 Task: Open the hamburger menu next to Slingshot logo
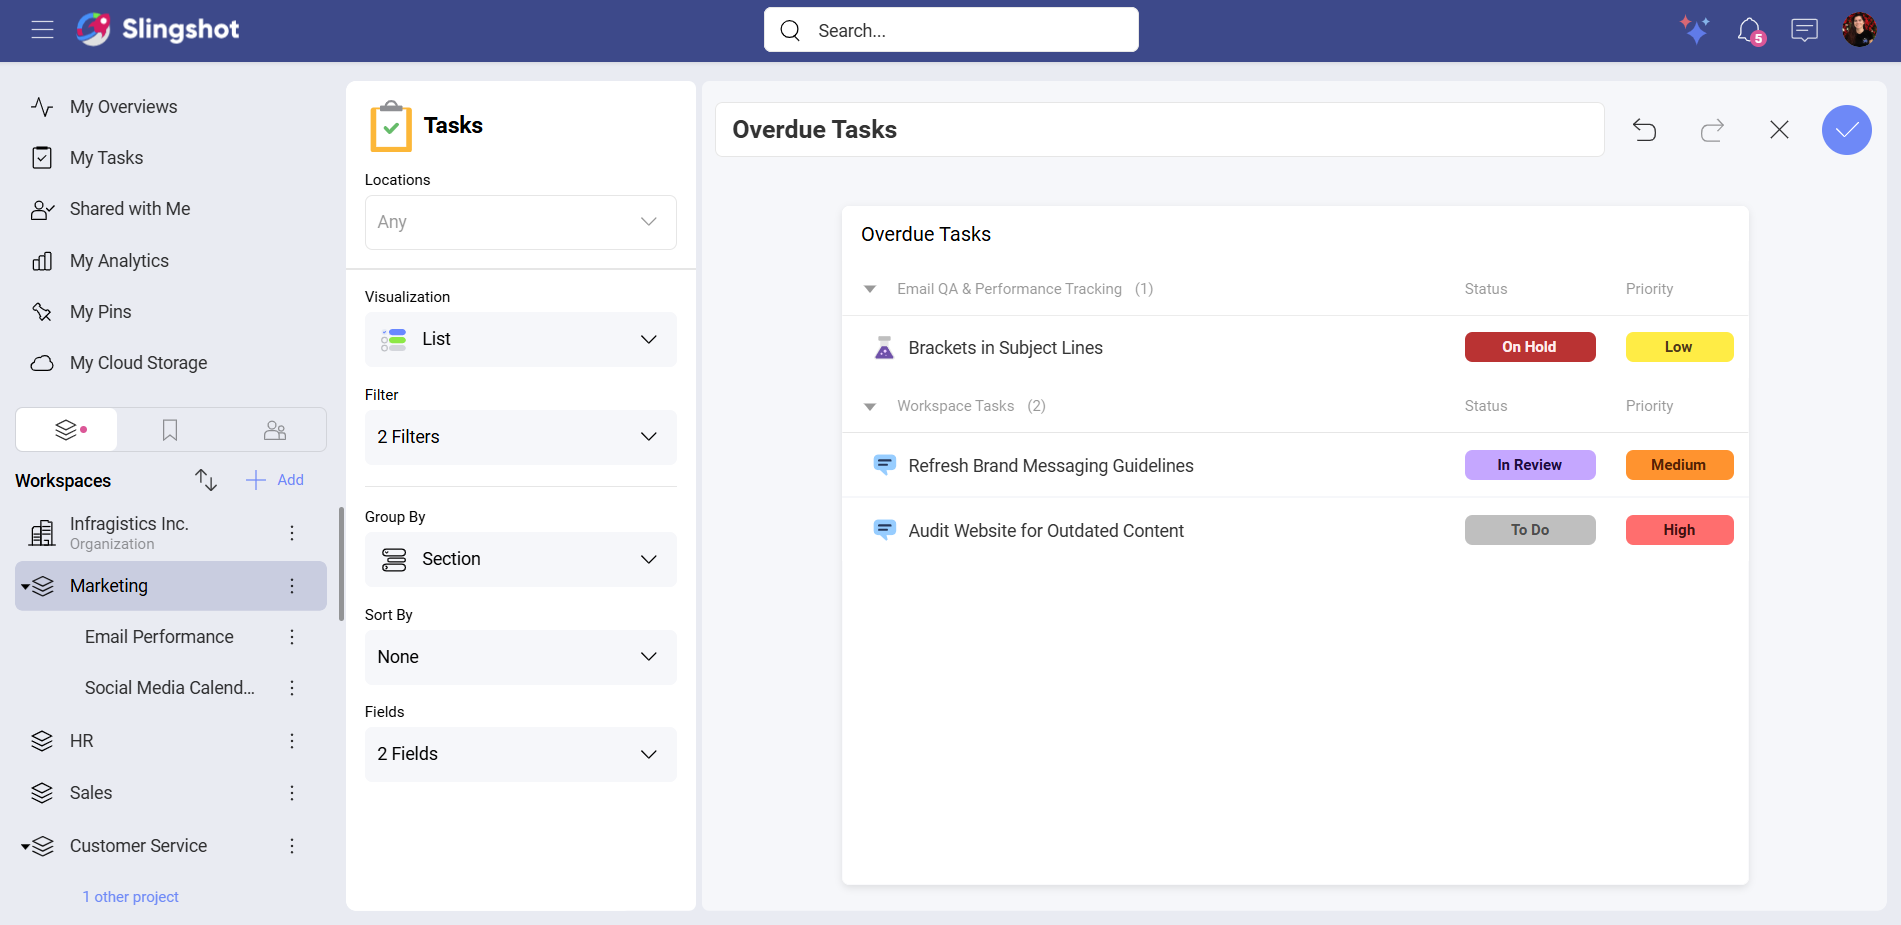42,29
